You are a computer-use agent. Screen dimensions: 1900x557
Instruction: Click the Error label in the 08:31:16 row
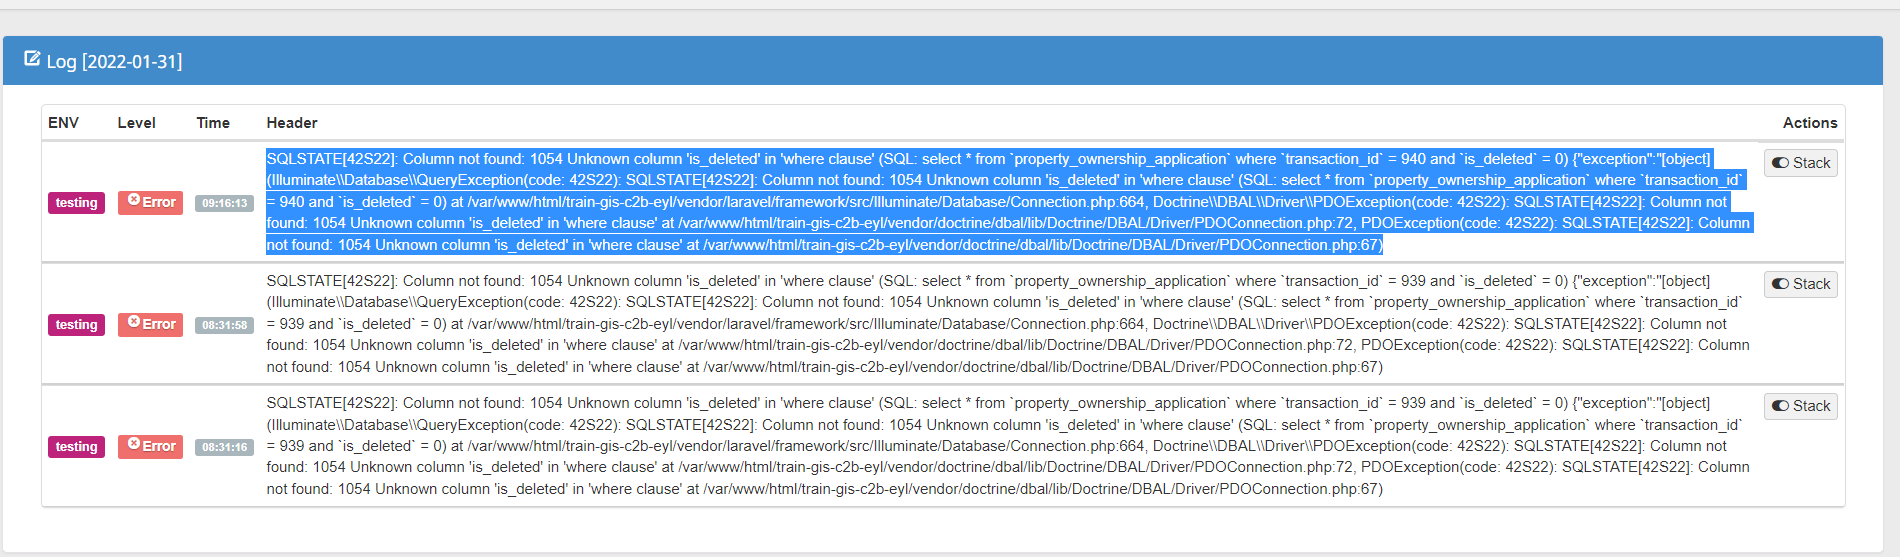coord(150,446)
